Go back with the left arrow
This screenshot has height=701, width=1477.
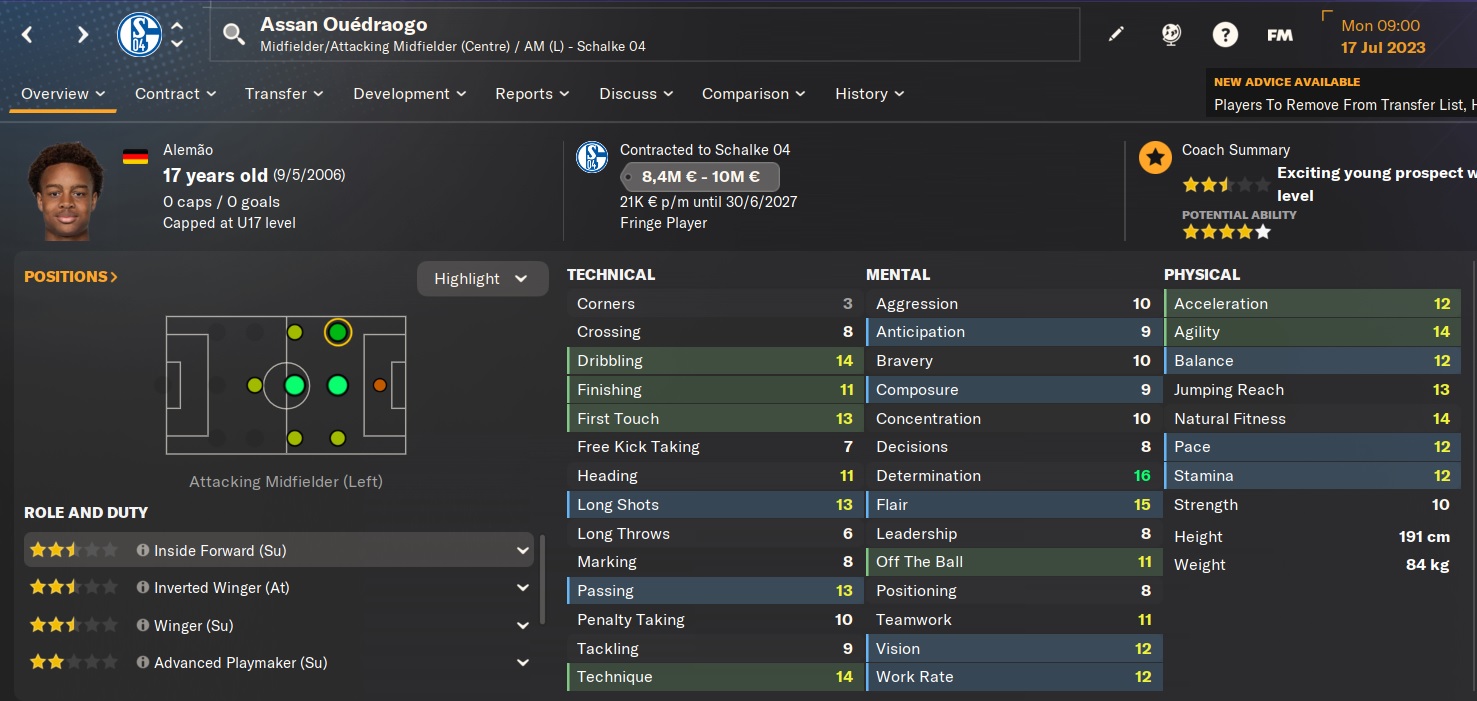(28, 35)
